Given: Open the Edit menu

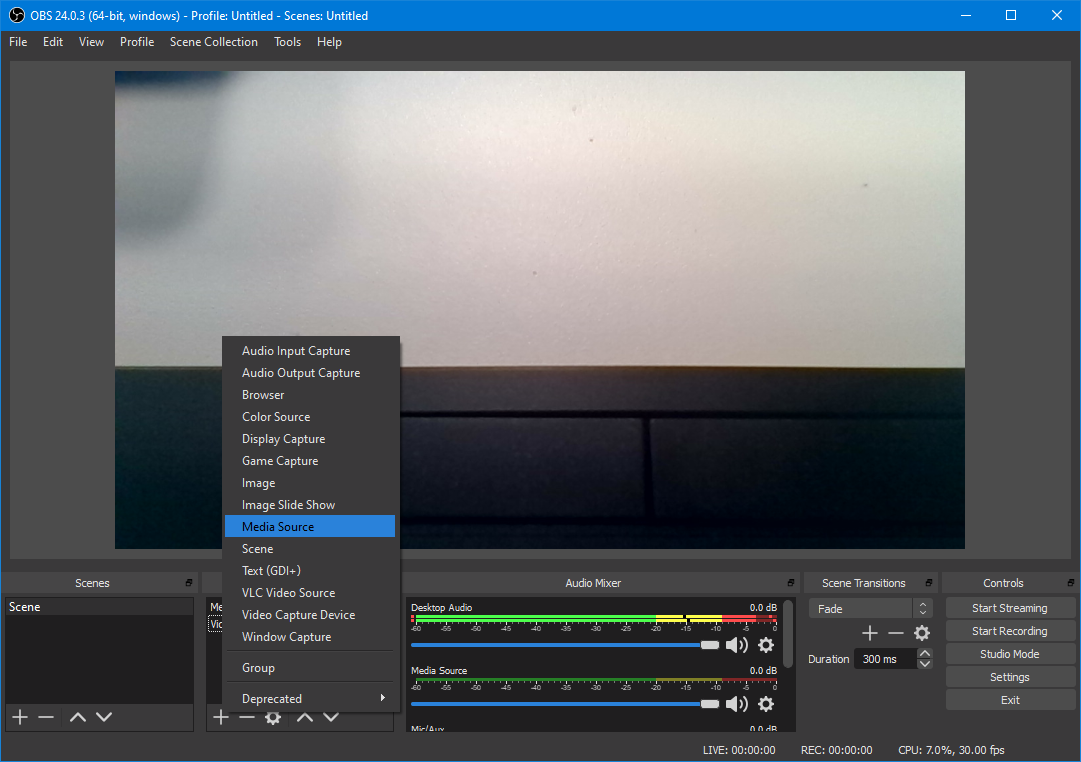Looking at the screenshot, I should tap(52, 42).
